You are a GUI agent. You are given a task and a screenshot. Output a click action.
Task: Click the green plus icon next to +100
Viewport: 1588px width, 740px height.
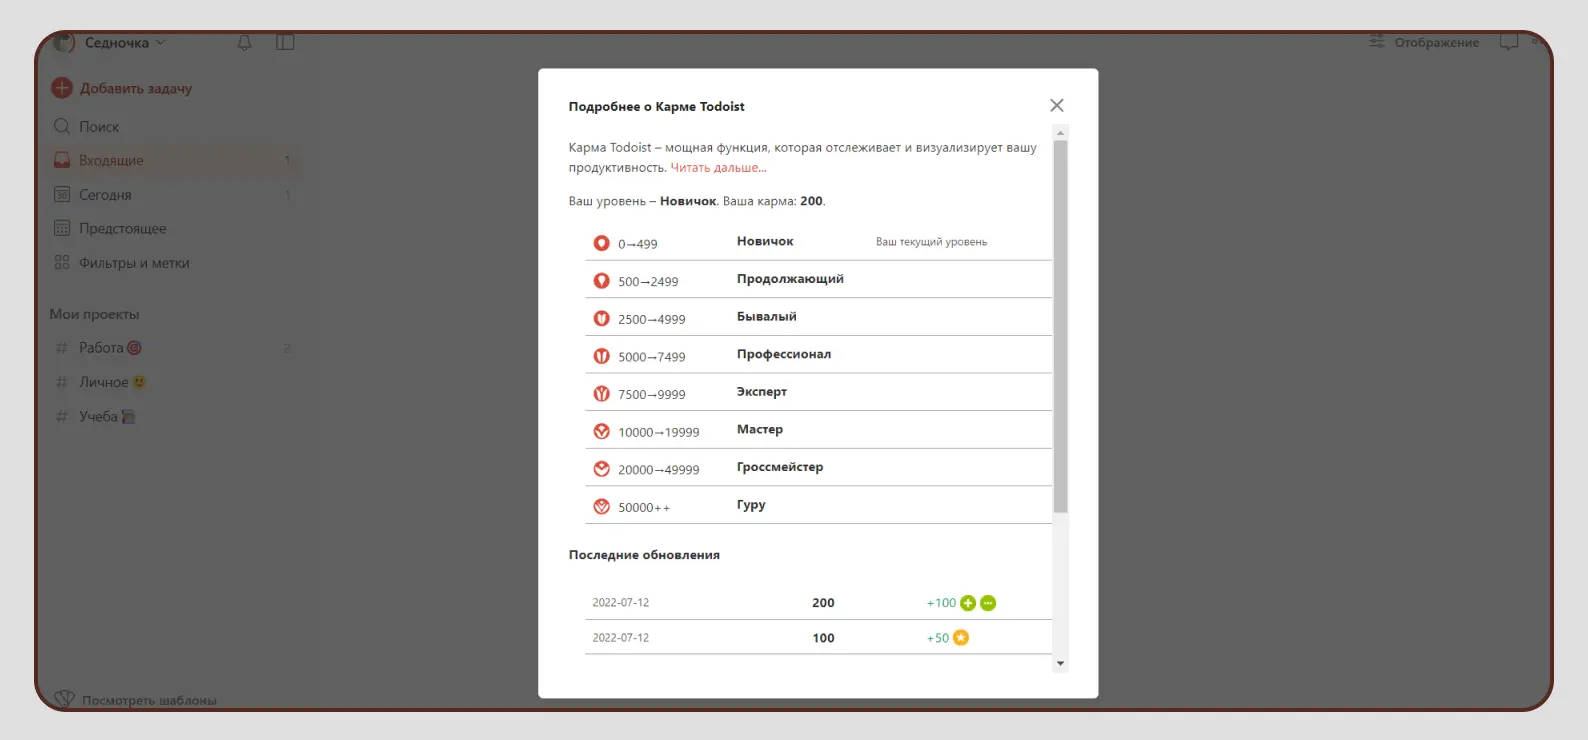967,603
